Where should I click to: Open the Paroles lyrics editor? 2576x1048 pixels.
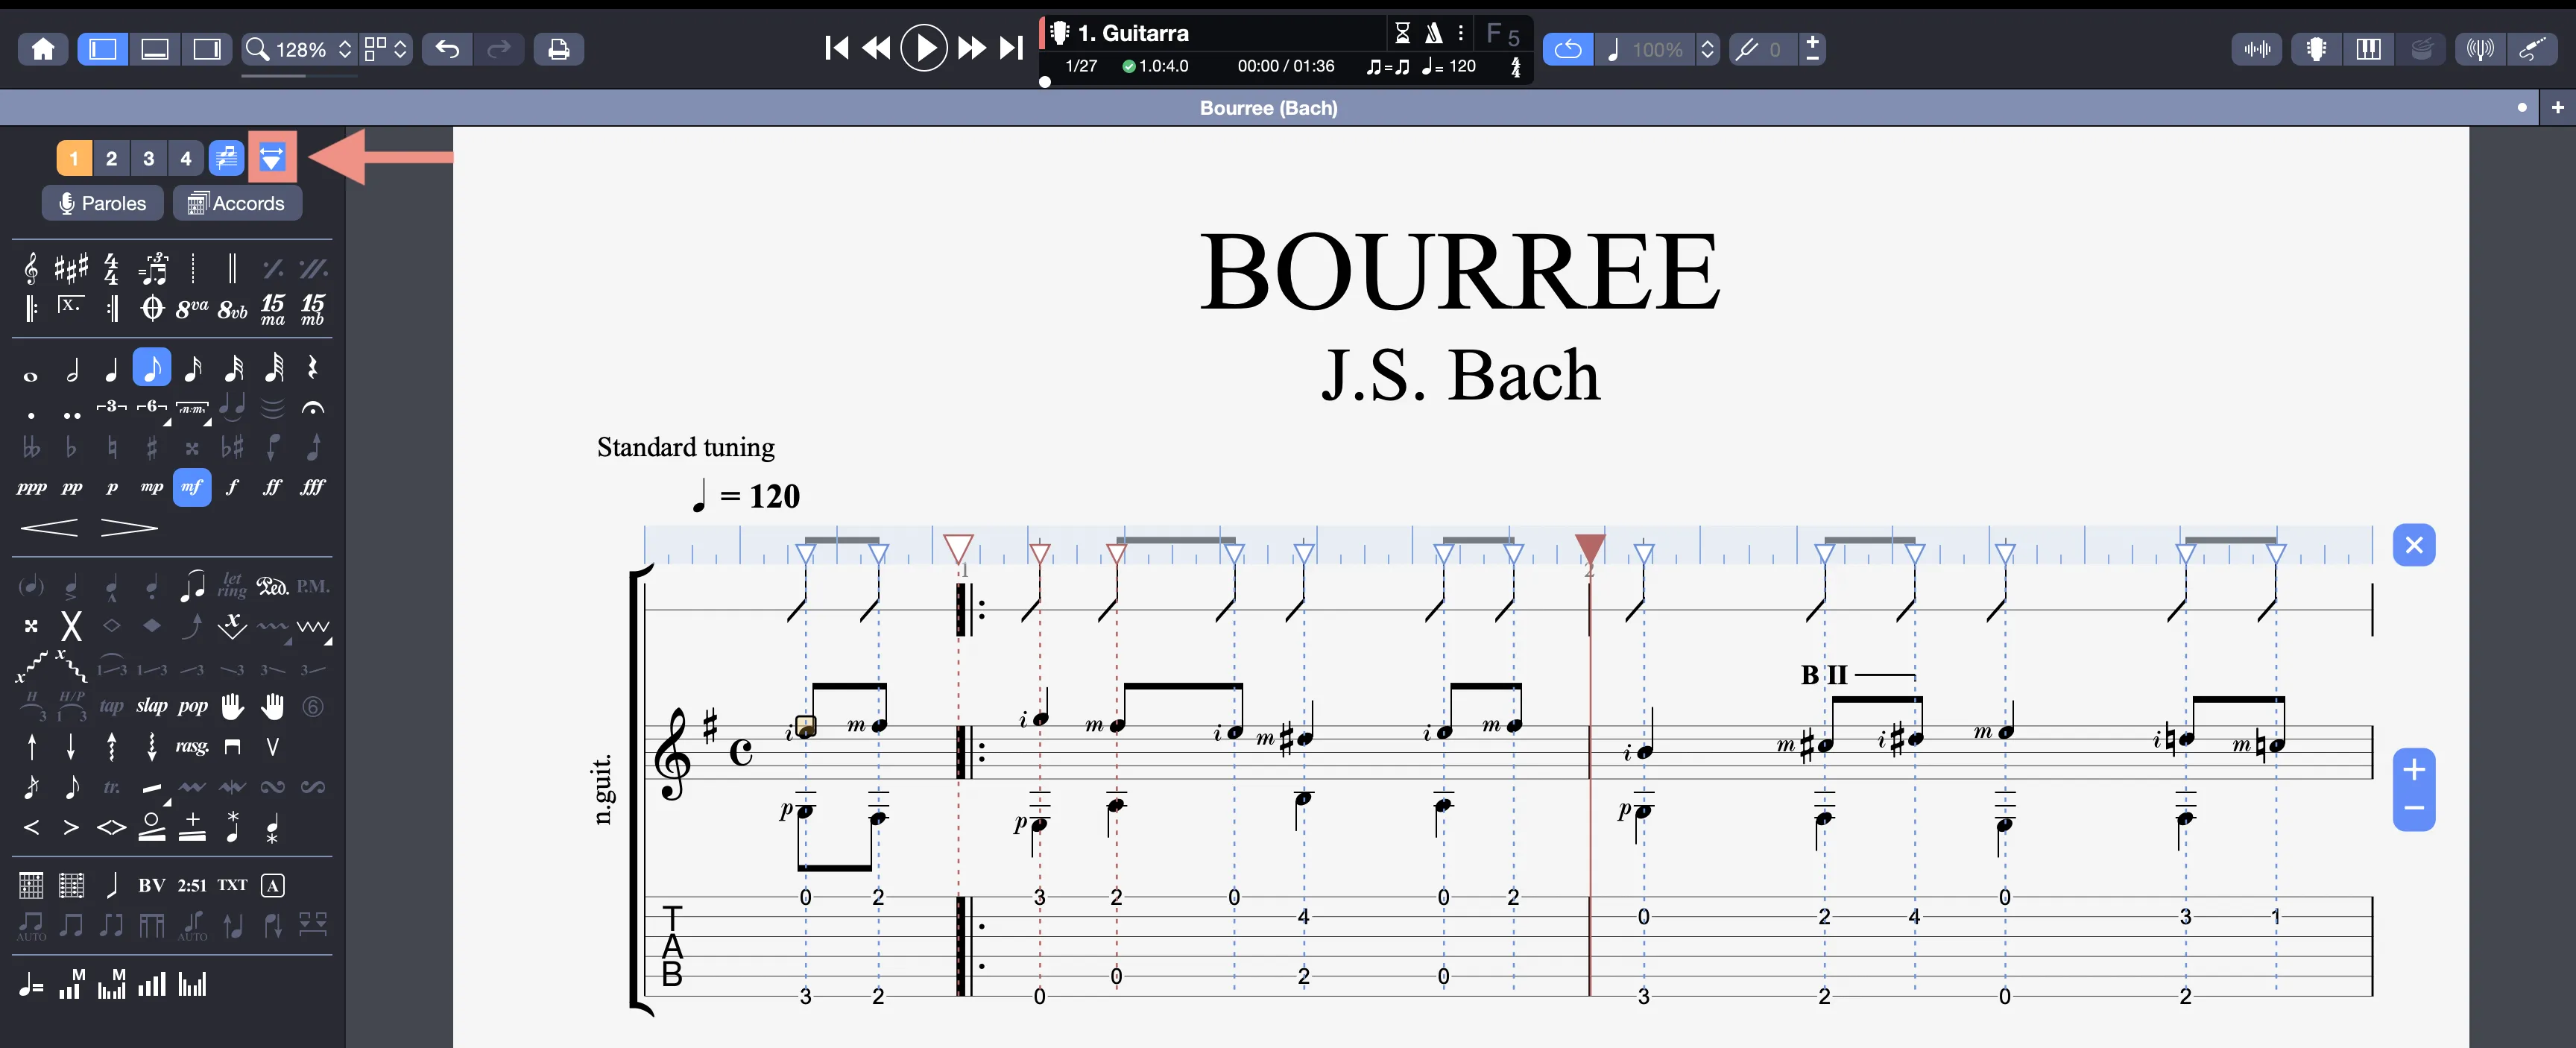point(103,203)
